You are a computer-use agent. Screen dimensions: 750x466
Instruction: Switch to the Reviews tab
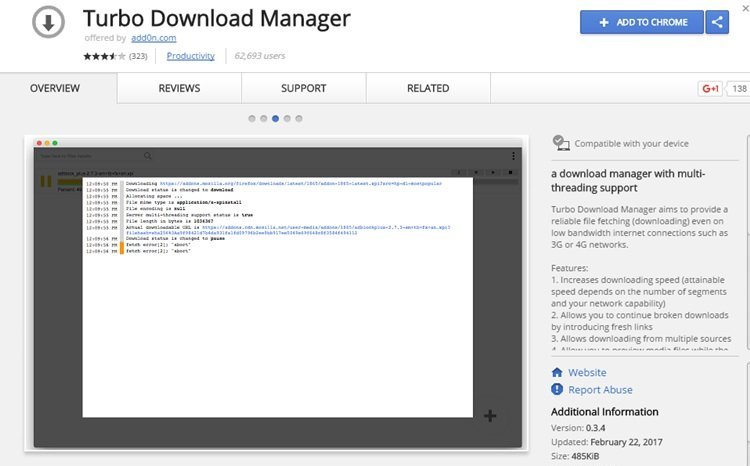179,89
